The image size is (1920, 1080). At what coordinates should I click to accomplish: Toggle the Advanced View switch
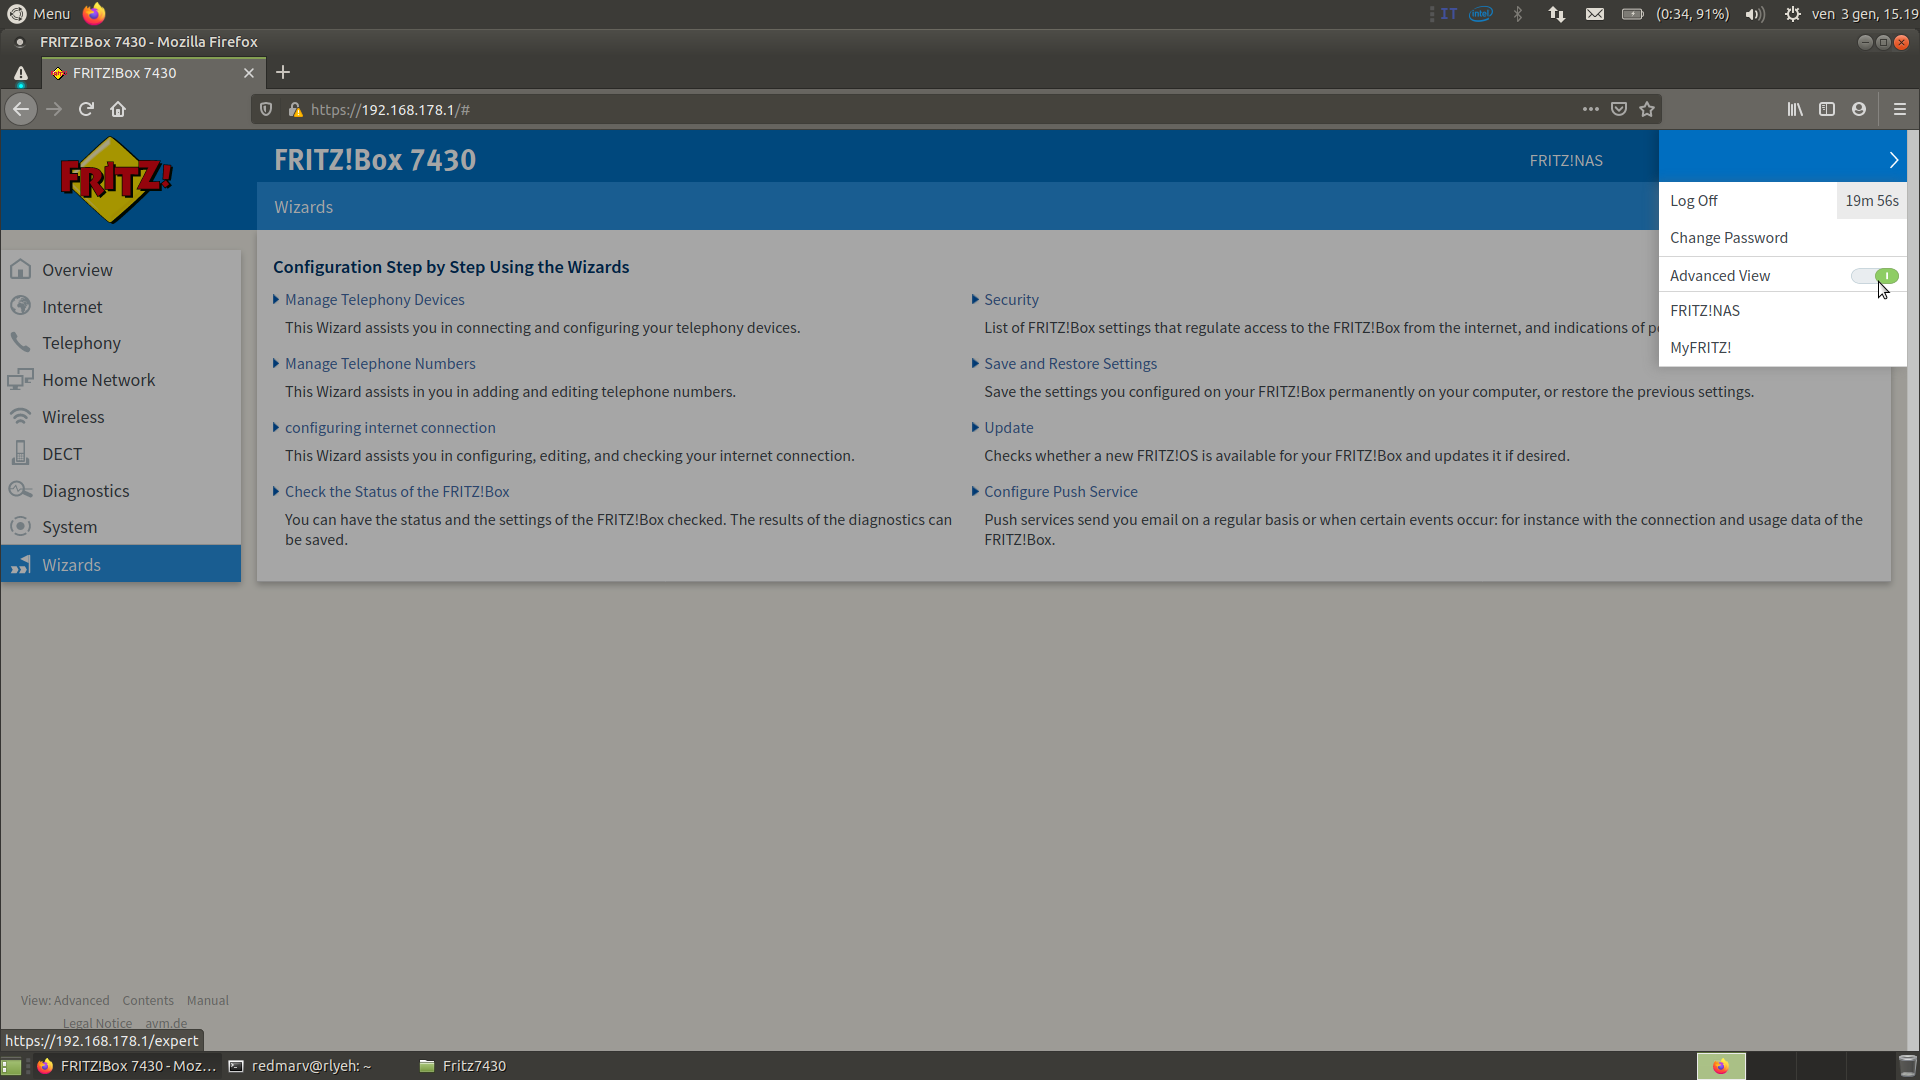coord(1874,276)
